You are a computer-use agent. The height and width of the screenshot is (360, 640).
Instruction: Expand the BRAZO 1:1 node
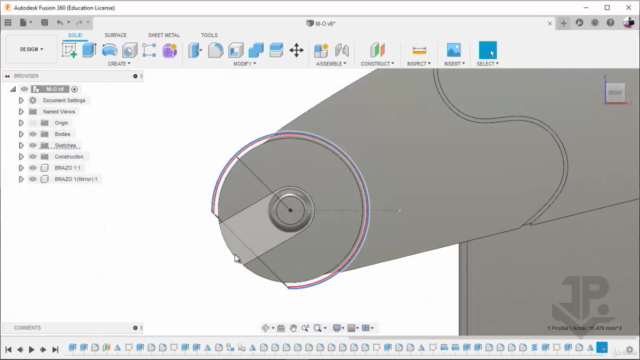coord(21,168)
